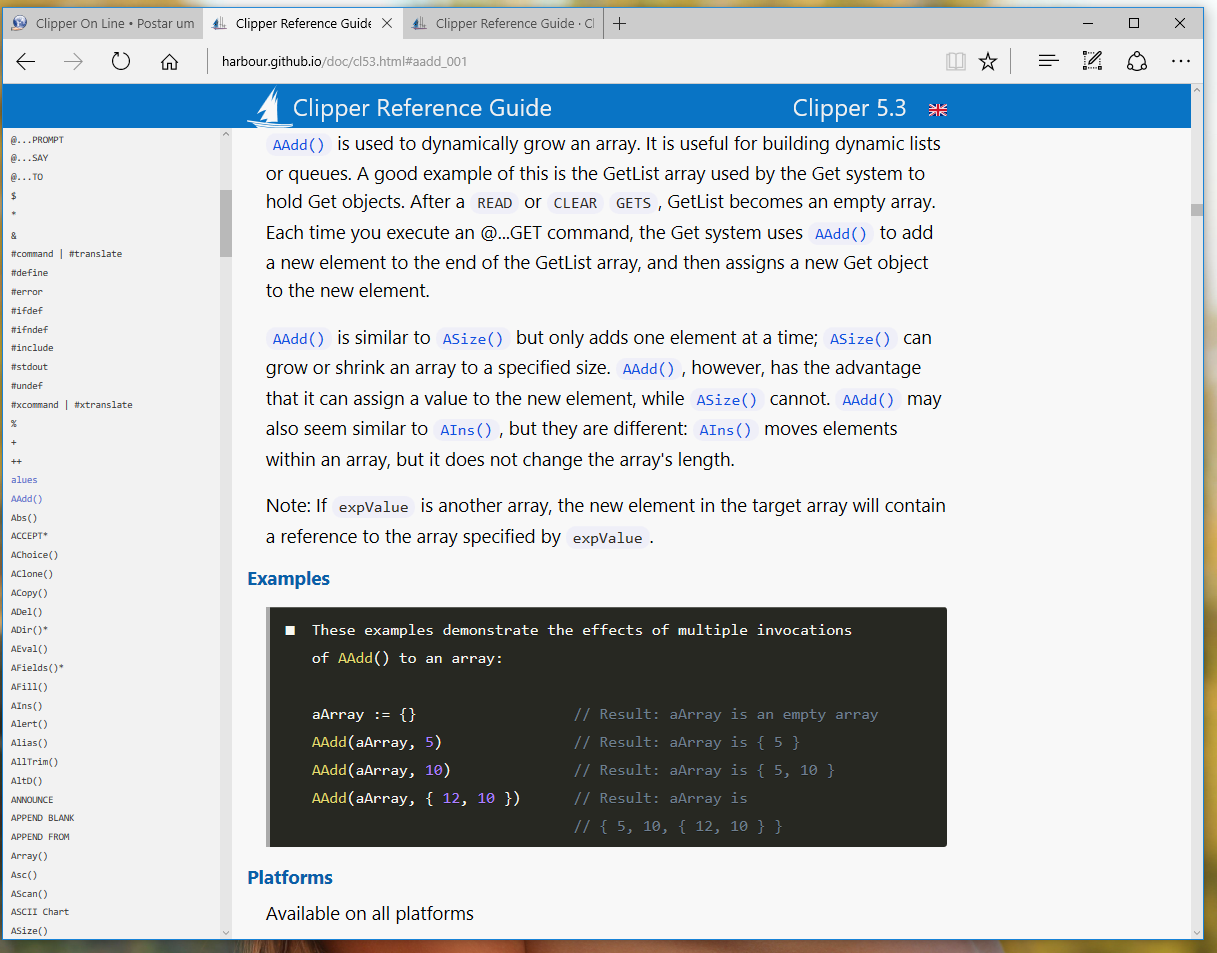Image resolution: width=1217 pixels, height=953 pixels.
Task: Make a web note
Action: click(1092, 62)
